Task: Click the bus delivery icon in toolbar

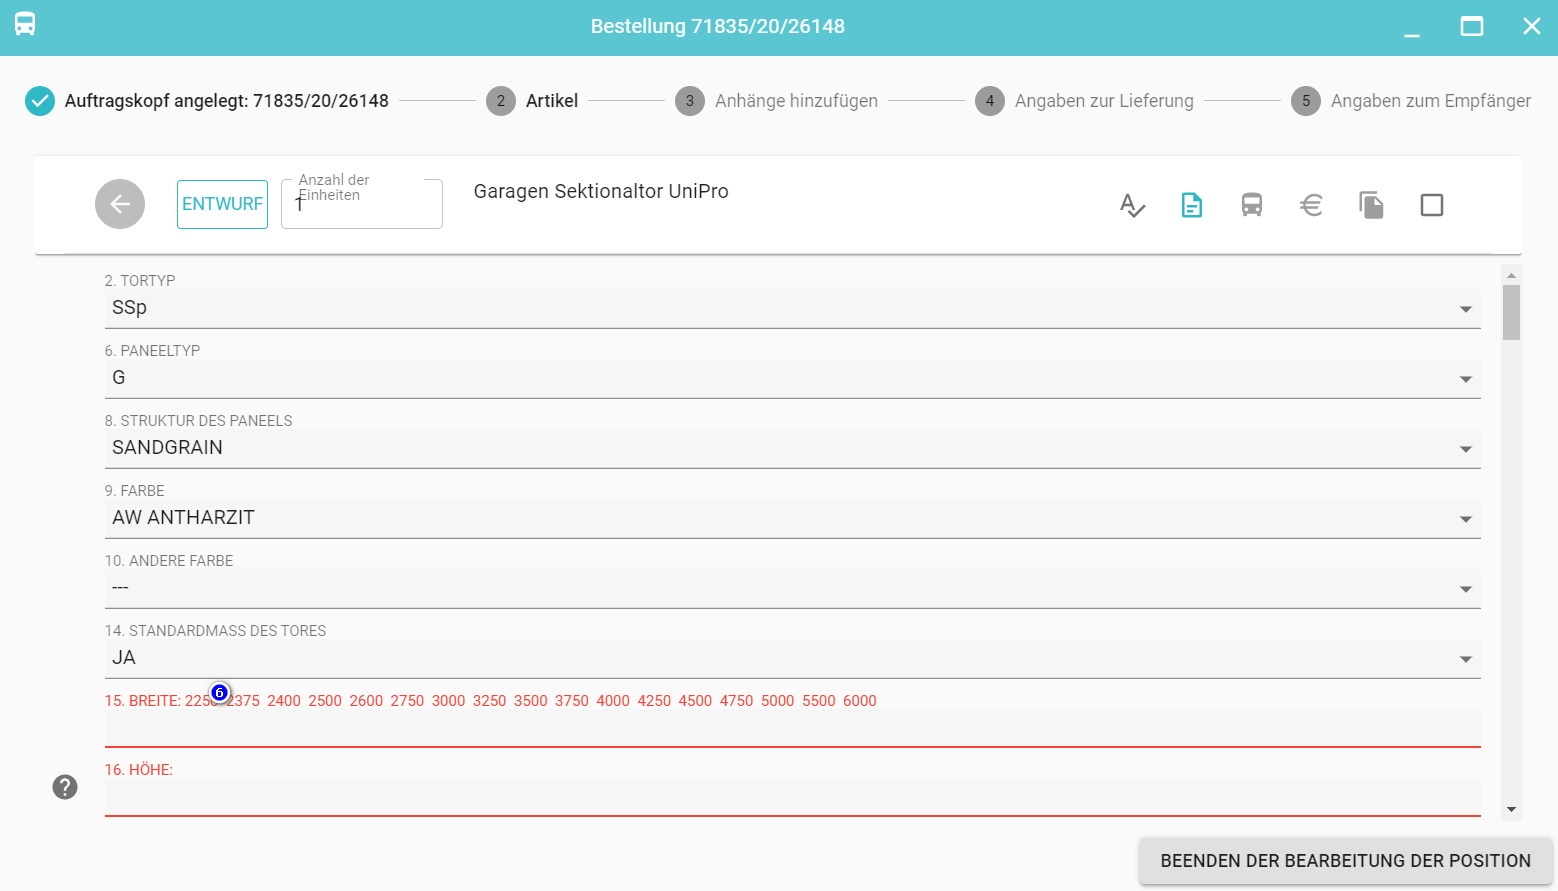Action: [1252, 205]
